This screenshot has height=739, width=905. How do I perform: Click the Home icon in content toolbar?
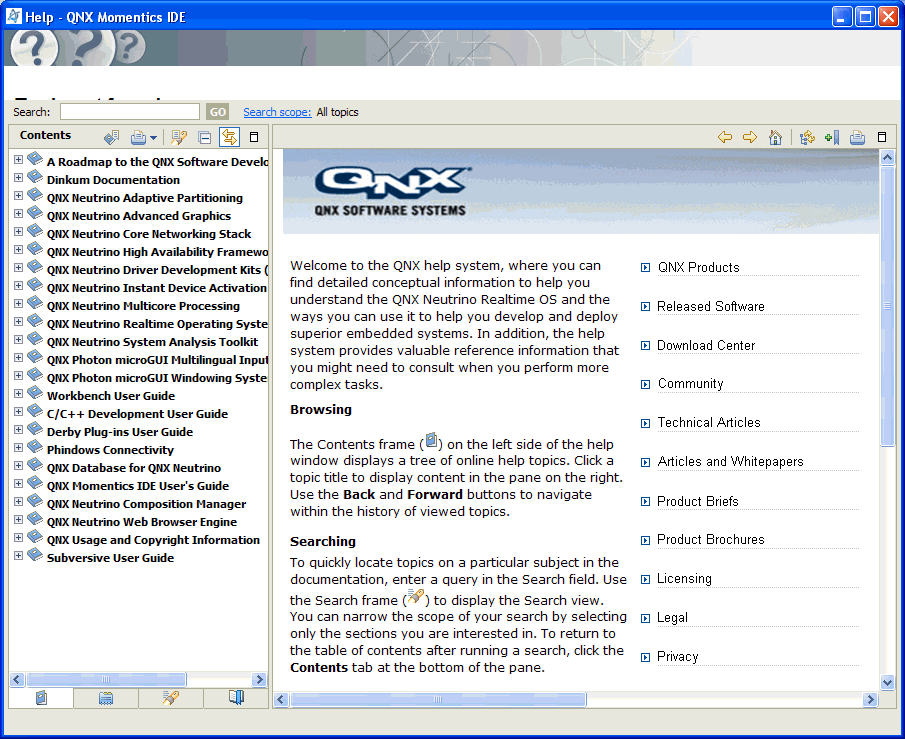pyautogui.click(x=775, y=137)
